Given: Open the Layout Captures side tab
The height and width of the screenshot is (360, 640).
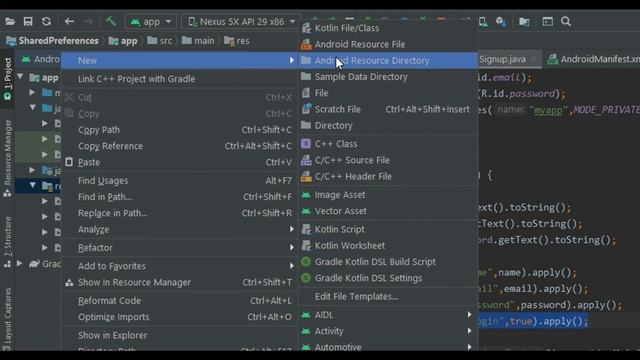Looking at the screenshot, I should click(x=7, y=319).
